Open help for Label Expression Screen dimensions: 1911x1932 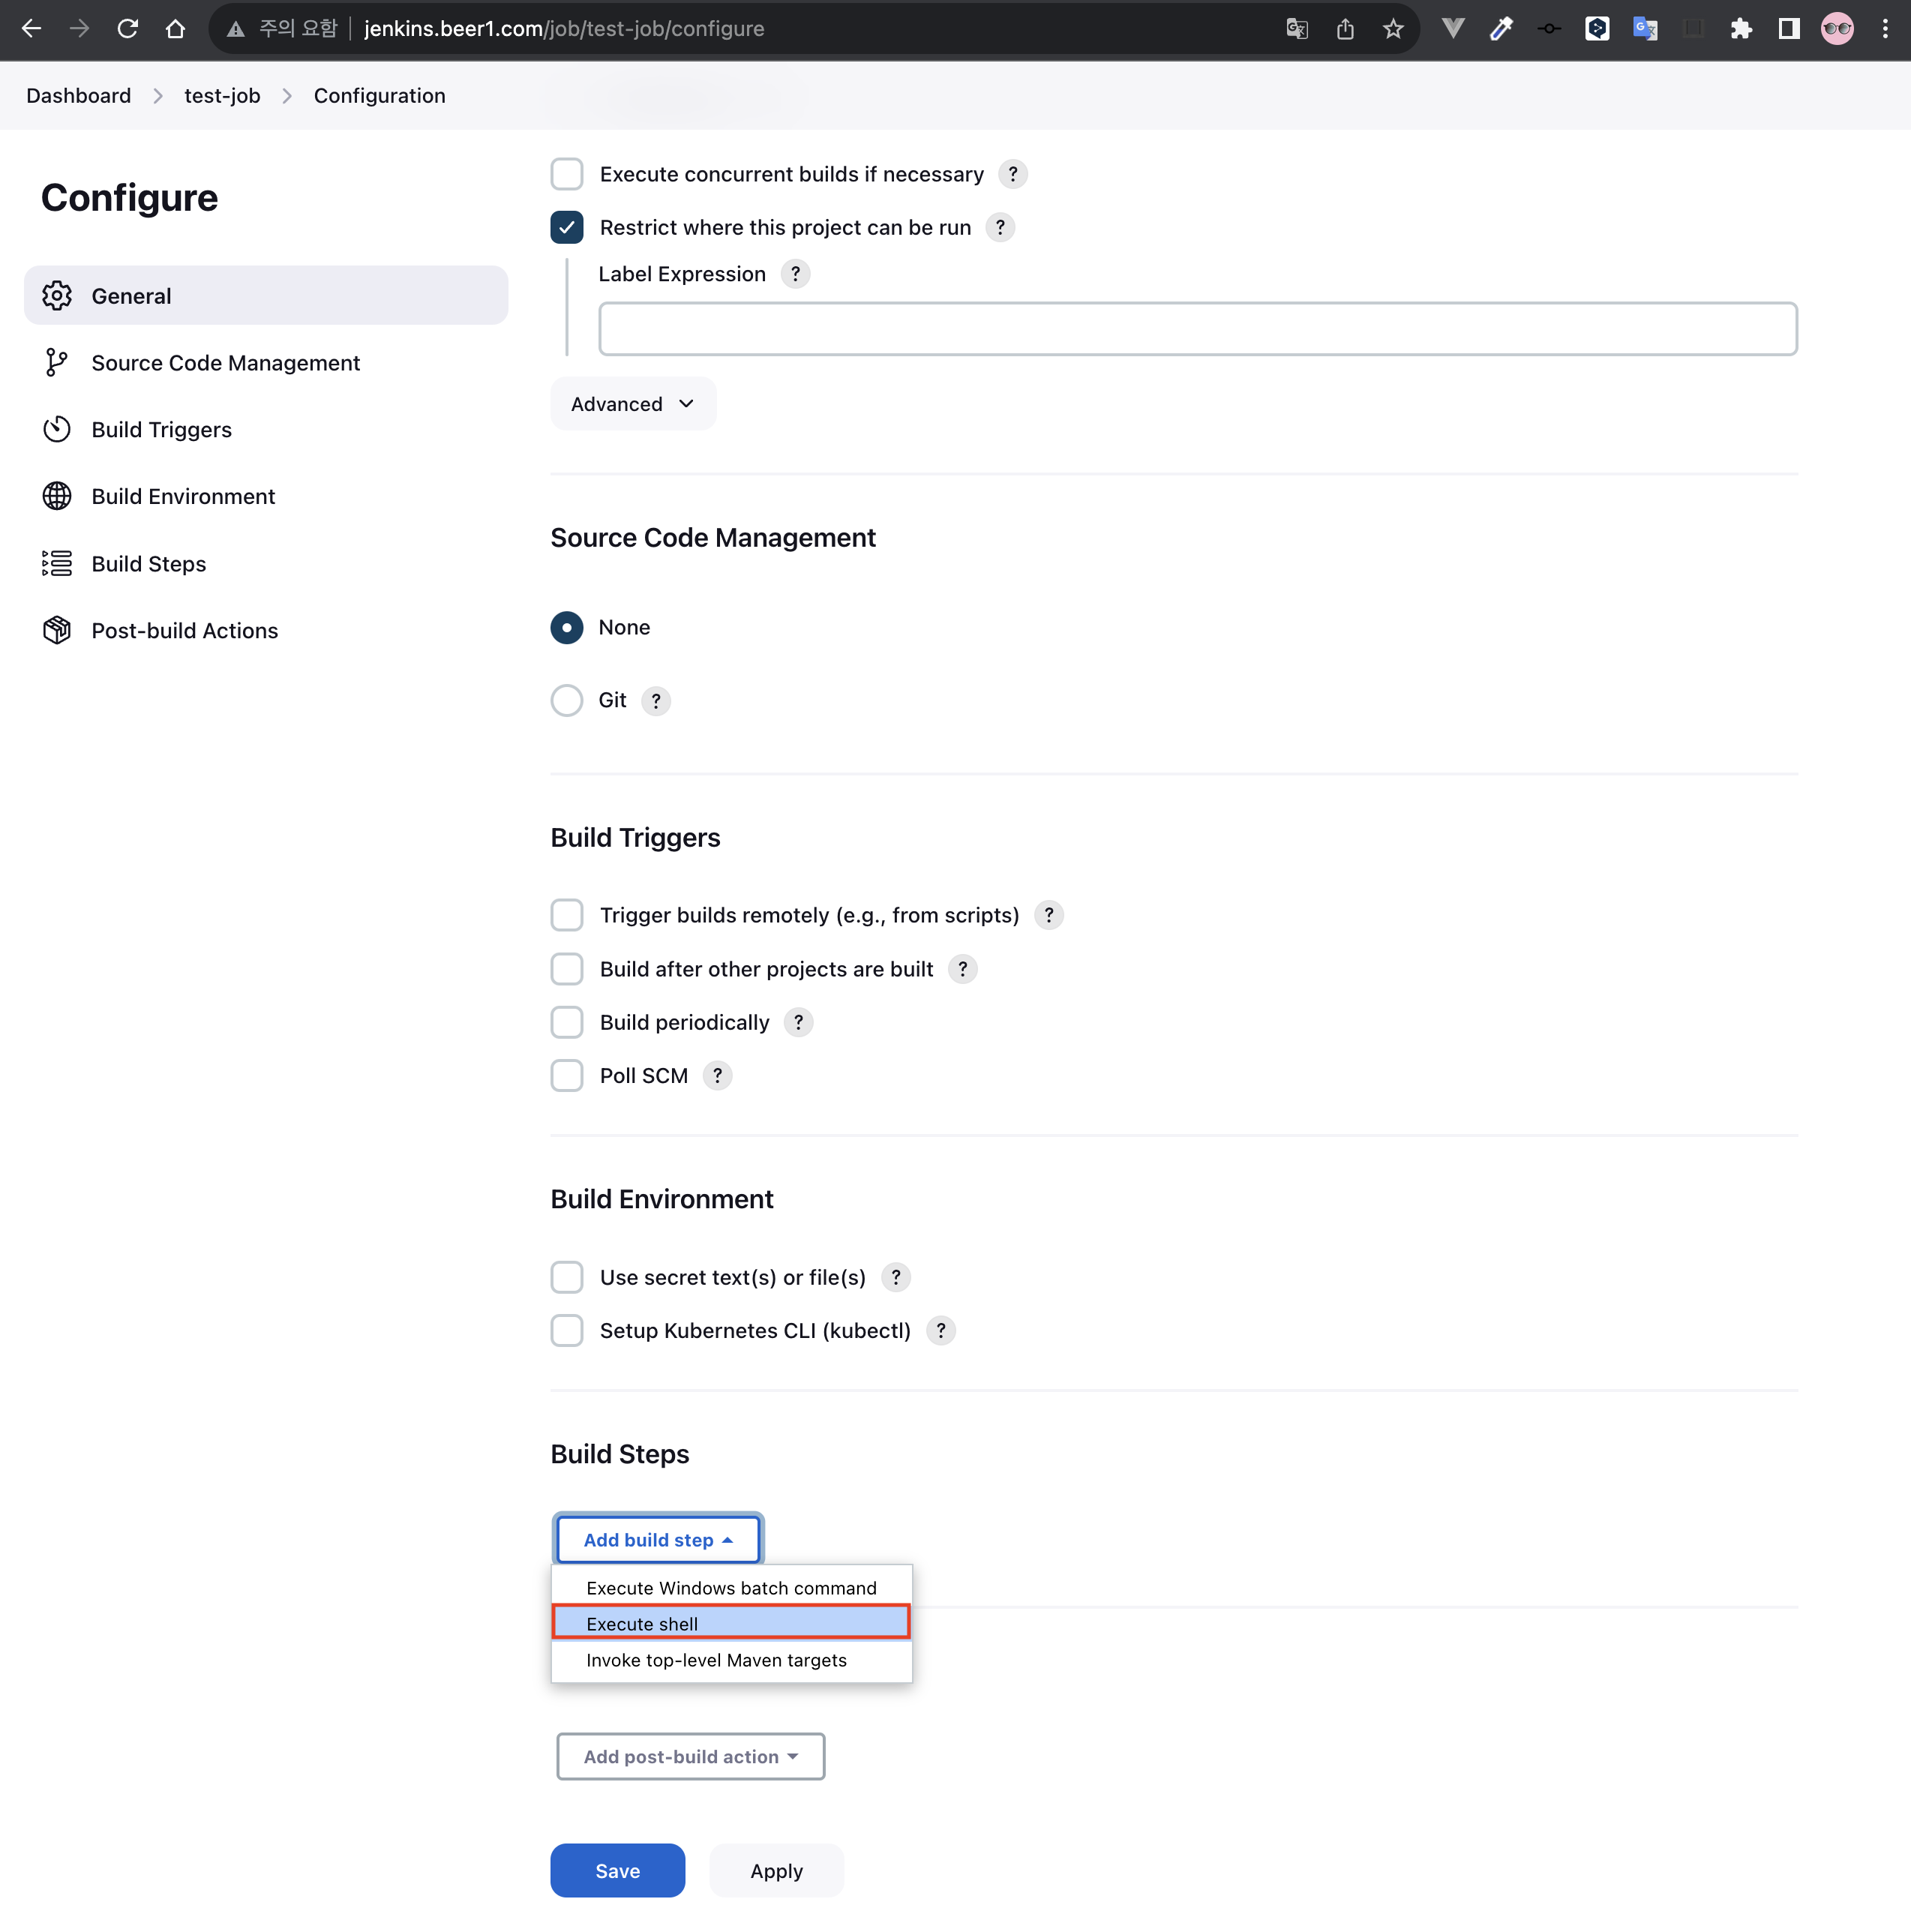[795, 274]
